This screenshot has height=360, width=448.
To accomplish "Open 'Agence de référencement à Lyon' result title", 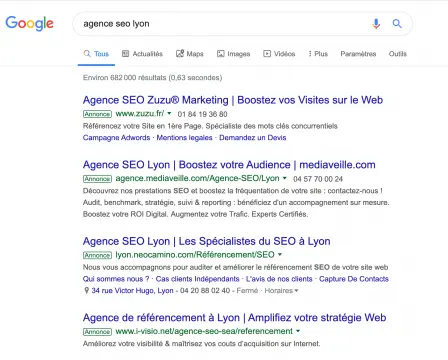I will [234, 317].
